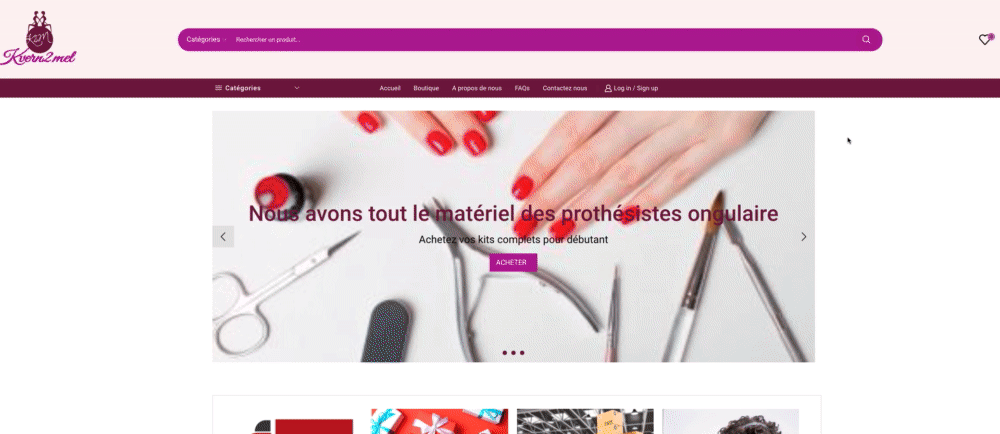Click the Catégories hamburger lines icon

click(218, 88)
